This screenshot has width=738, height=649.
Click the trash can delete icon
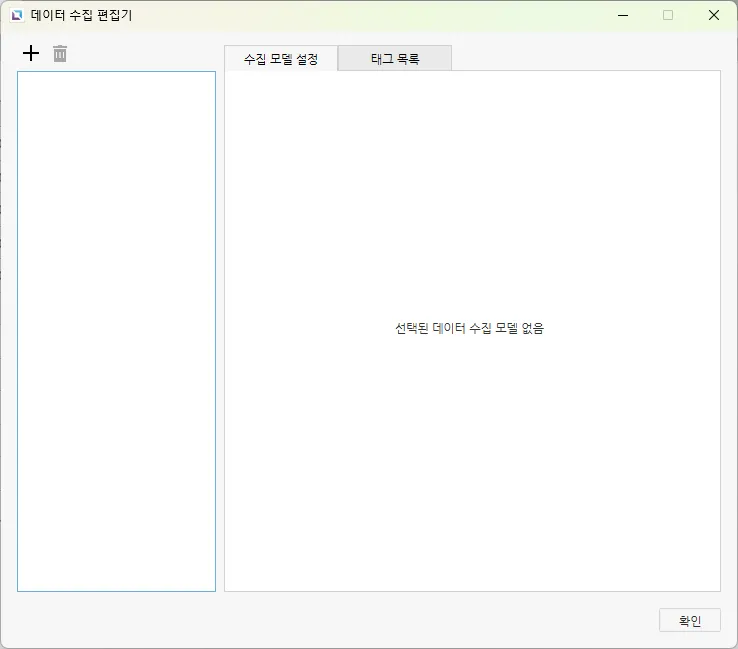point(60,53)
